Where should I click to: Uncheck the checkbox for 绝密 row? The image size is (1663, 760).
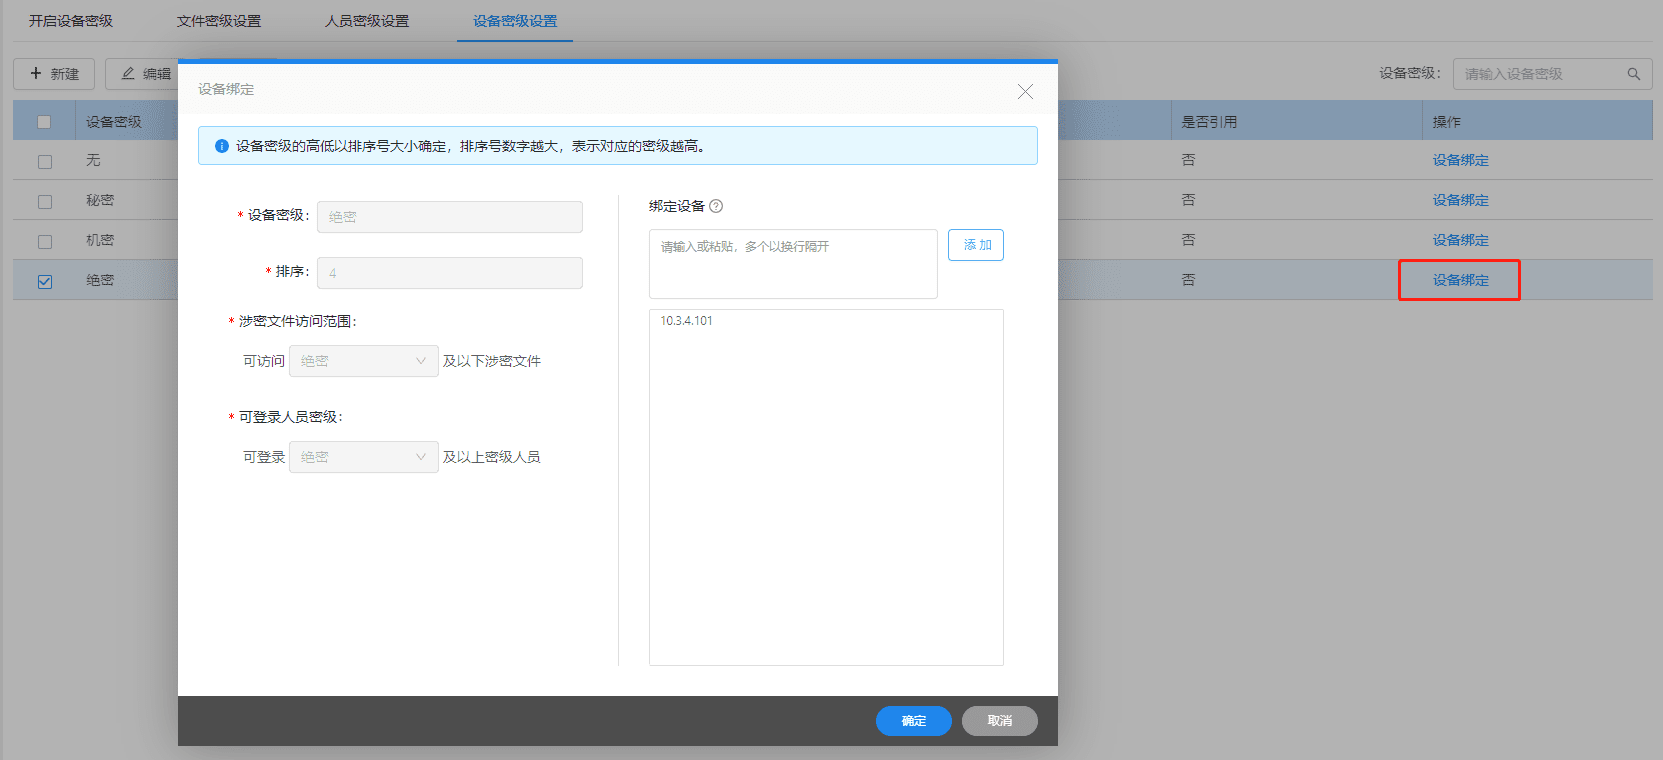point(44,281)
